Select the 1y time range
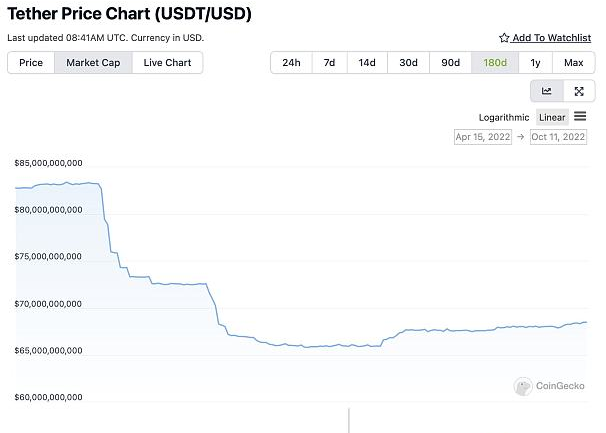 click(535, 63)
